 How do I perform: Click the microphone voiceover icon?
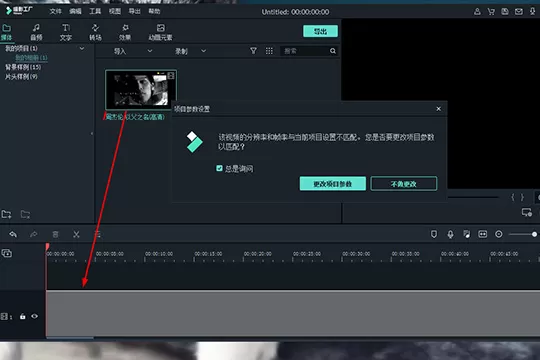click(x=450, y=234)
